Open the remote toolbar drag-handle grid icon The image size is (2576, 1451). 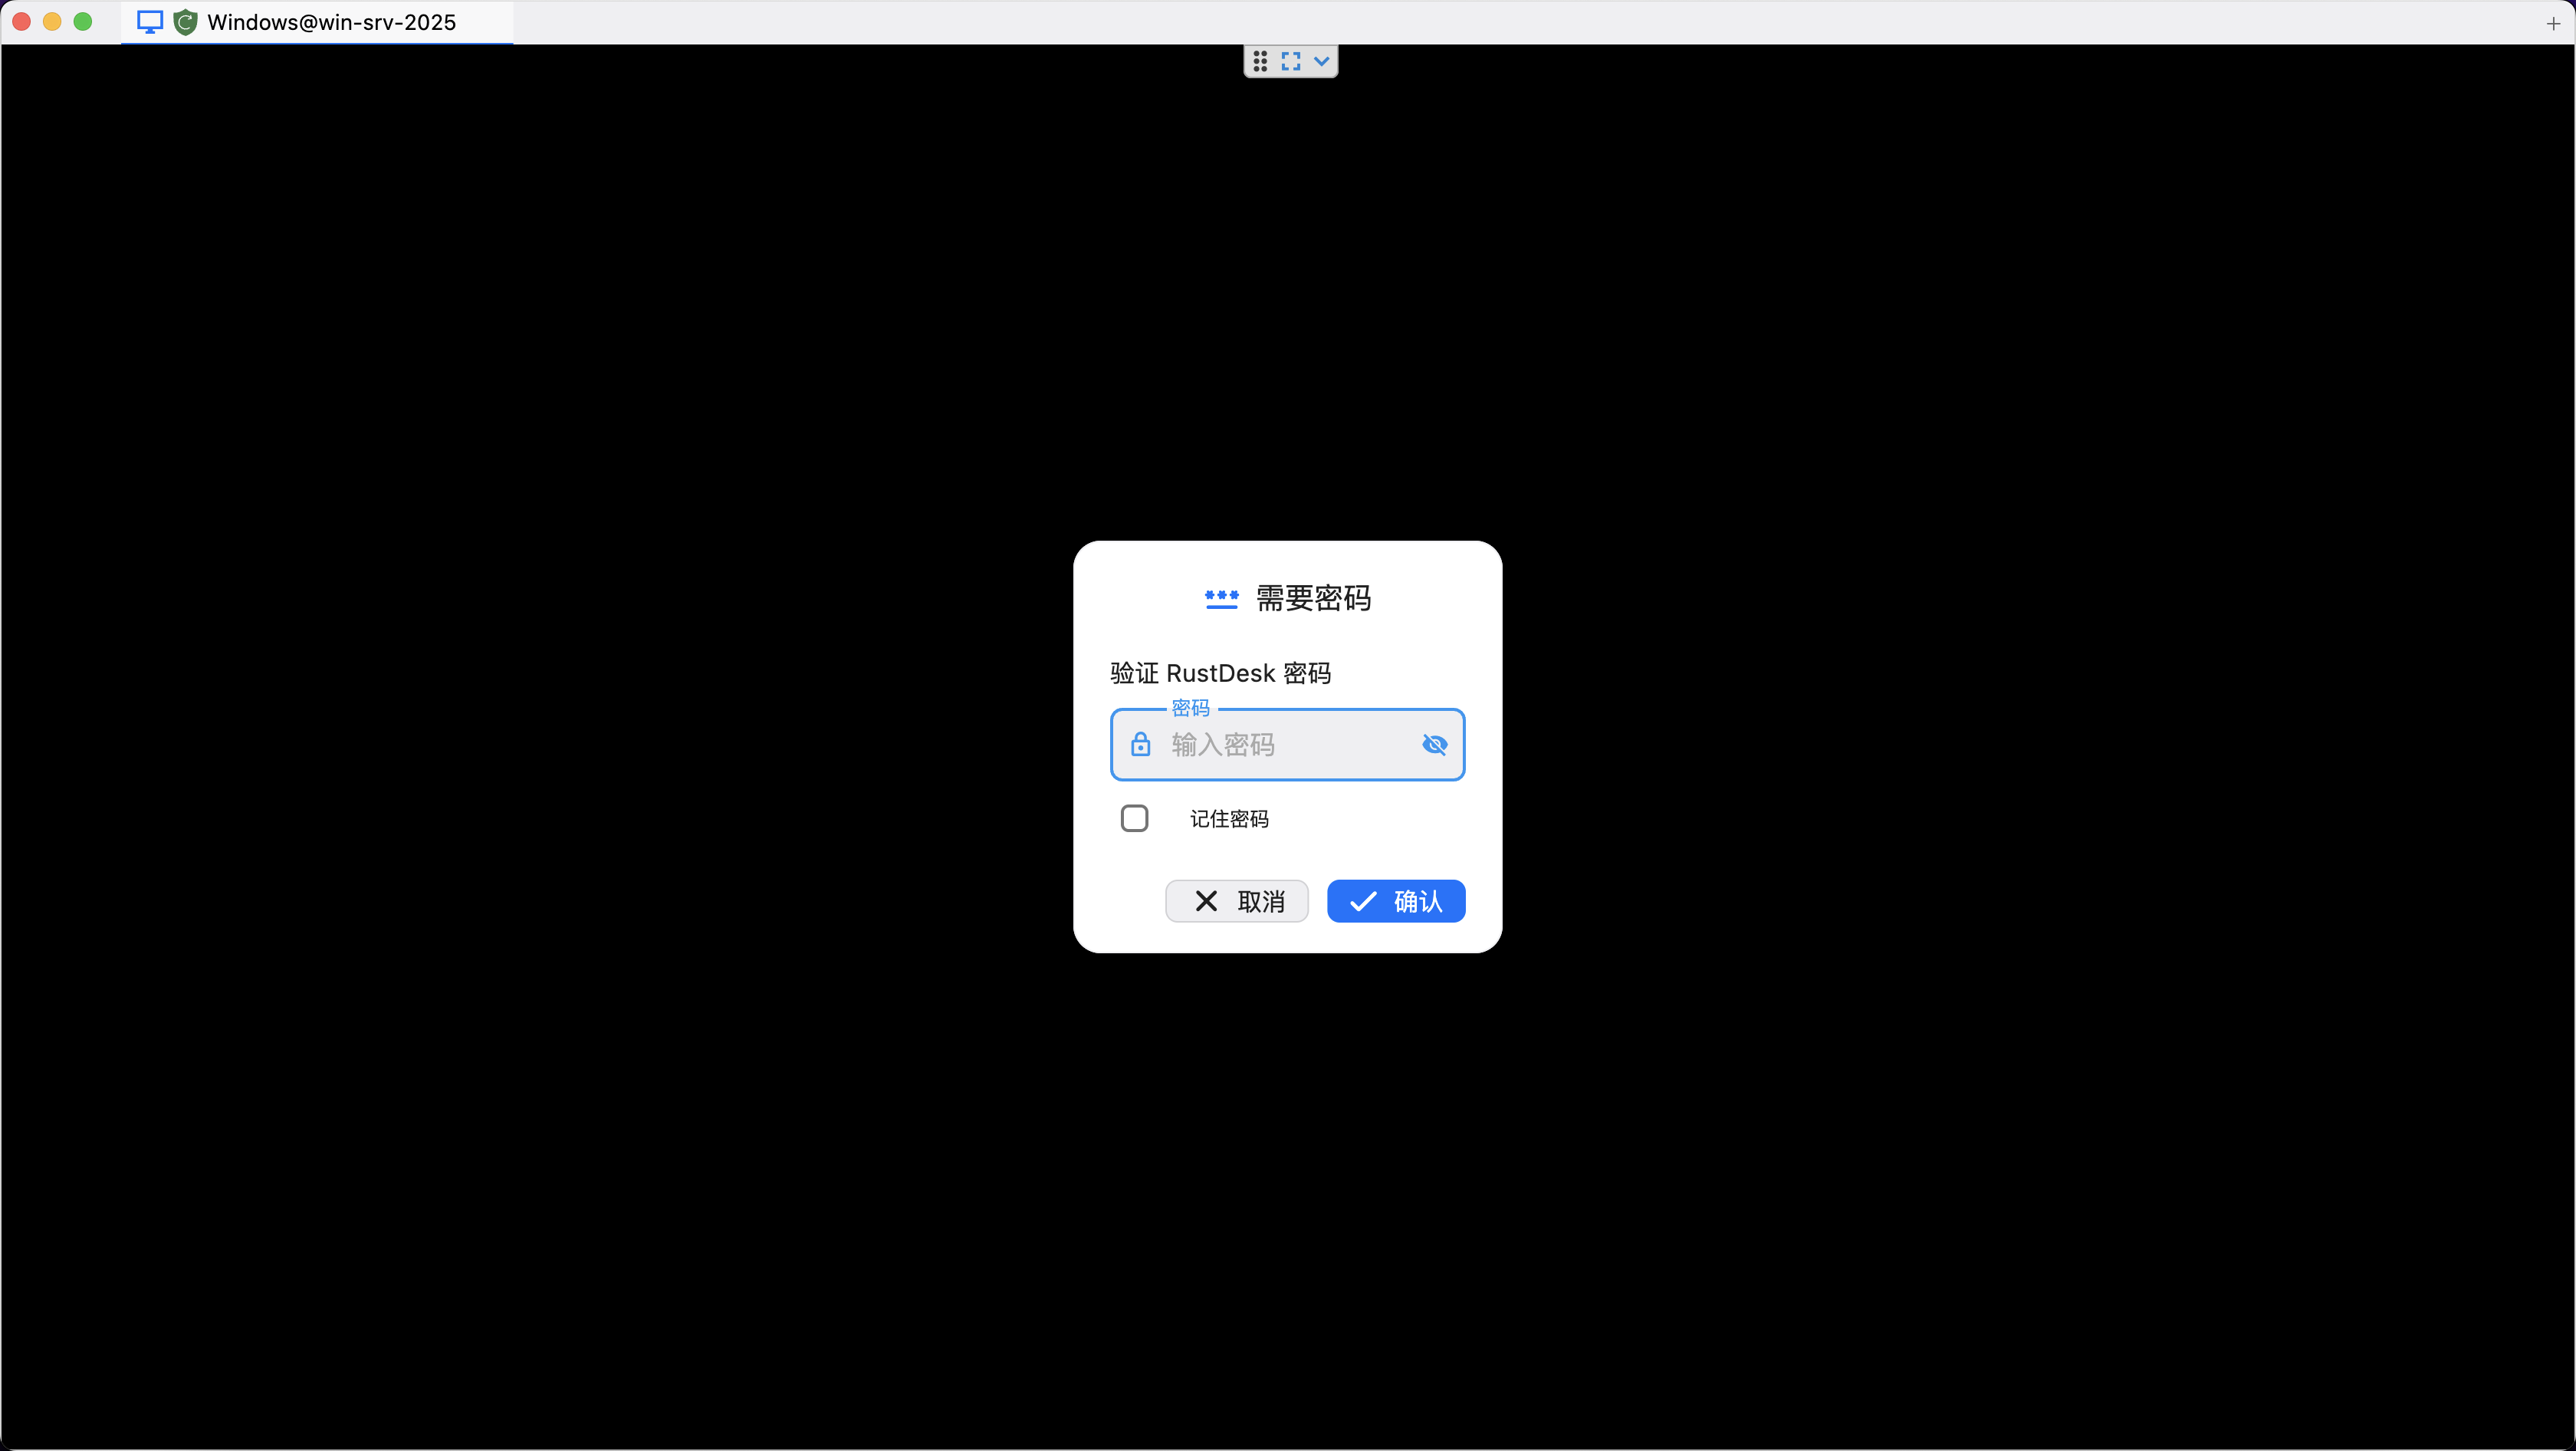tap(1259, 61)
